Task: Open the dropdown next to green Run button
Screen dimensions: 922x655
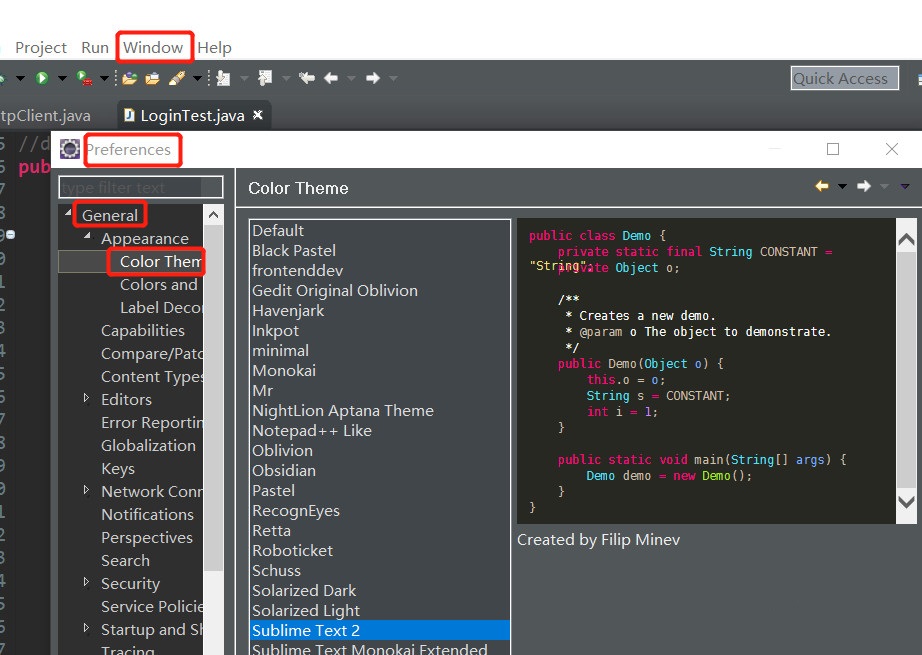Action: [x=62, y=78]
